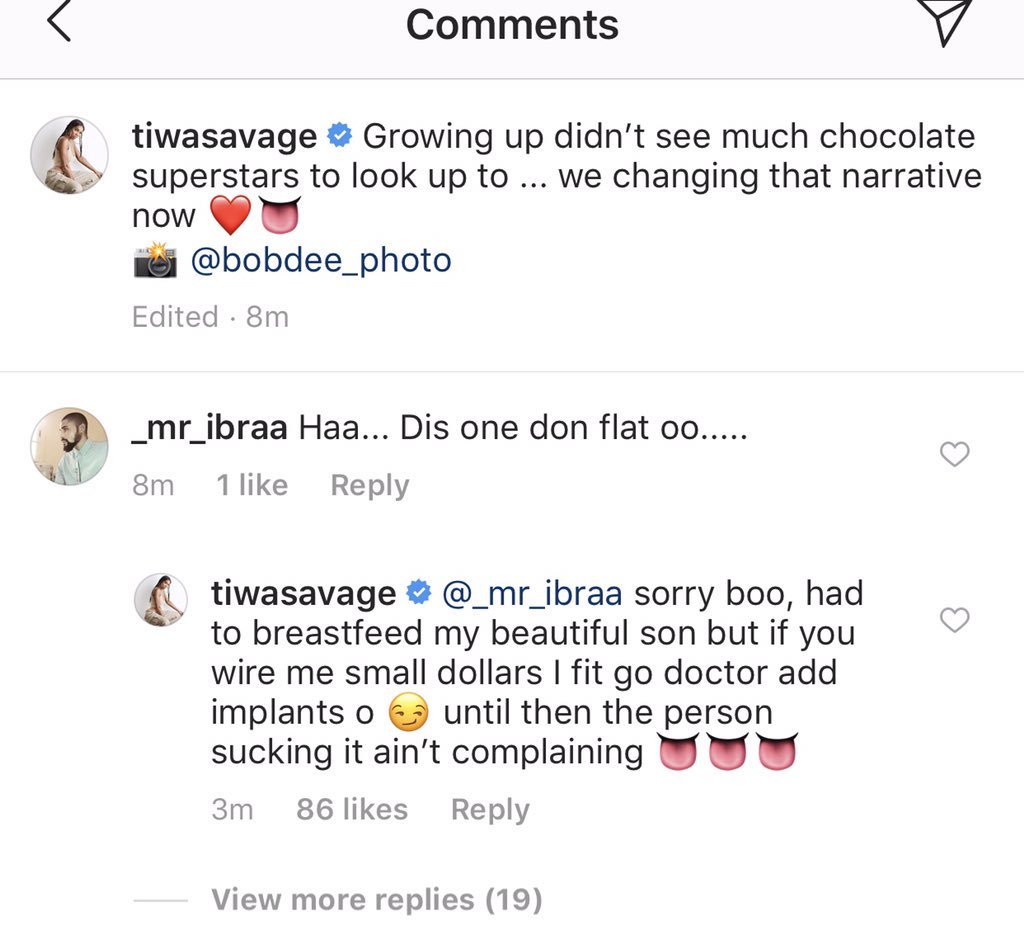Image resolution: width=1024 pixels, height=944 pixels.
Task: Open the @bobdee_photo mention link
Action: [320, 261]
